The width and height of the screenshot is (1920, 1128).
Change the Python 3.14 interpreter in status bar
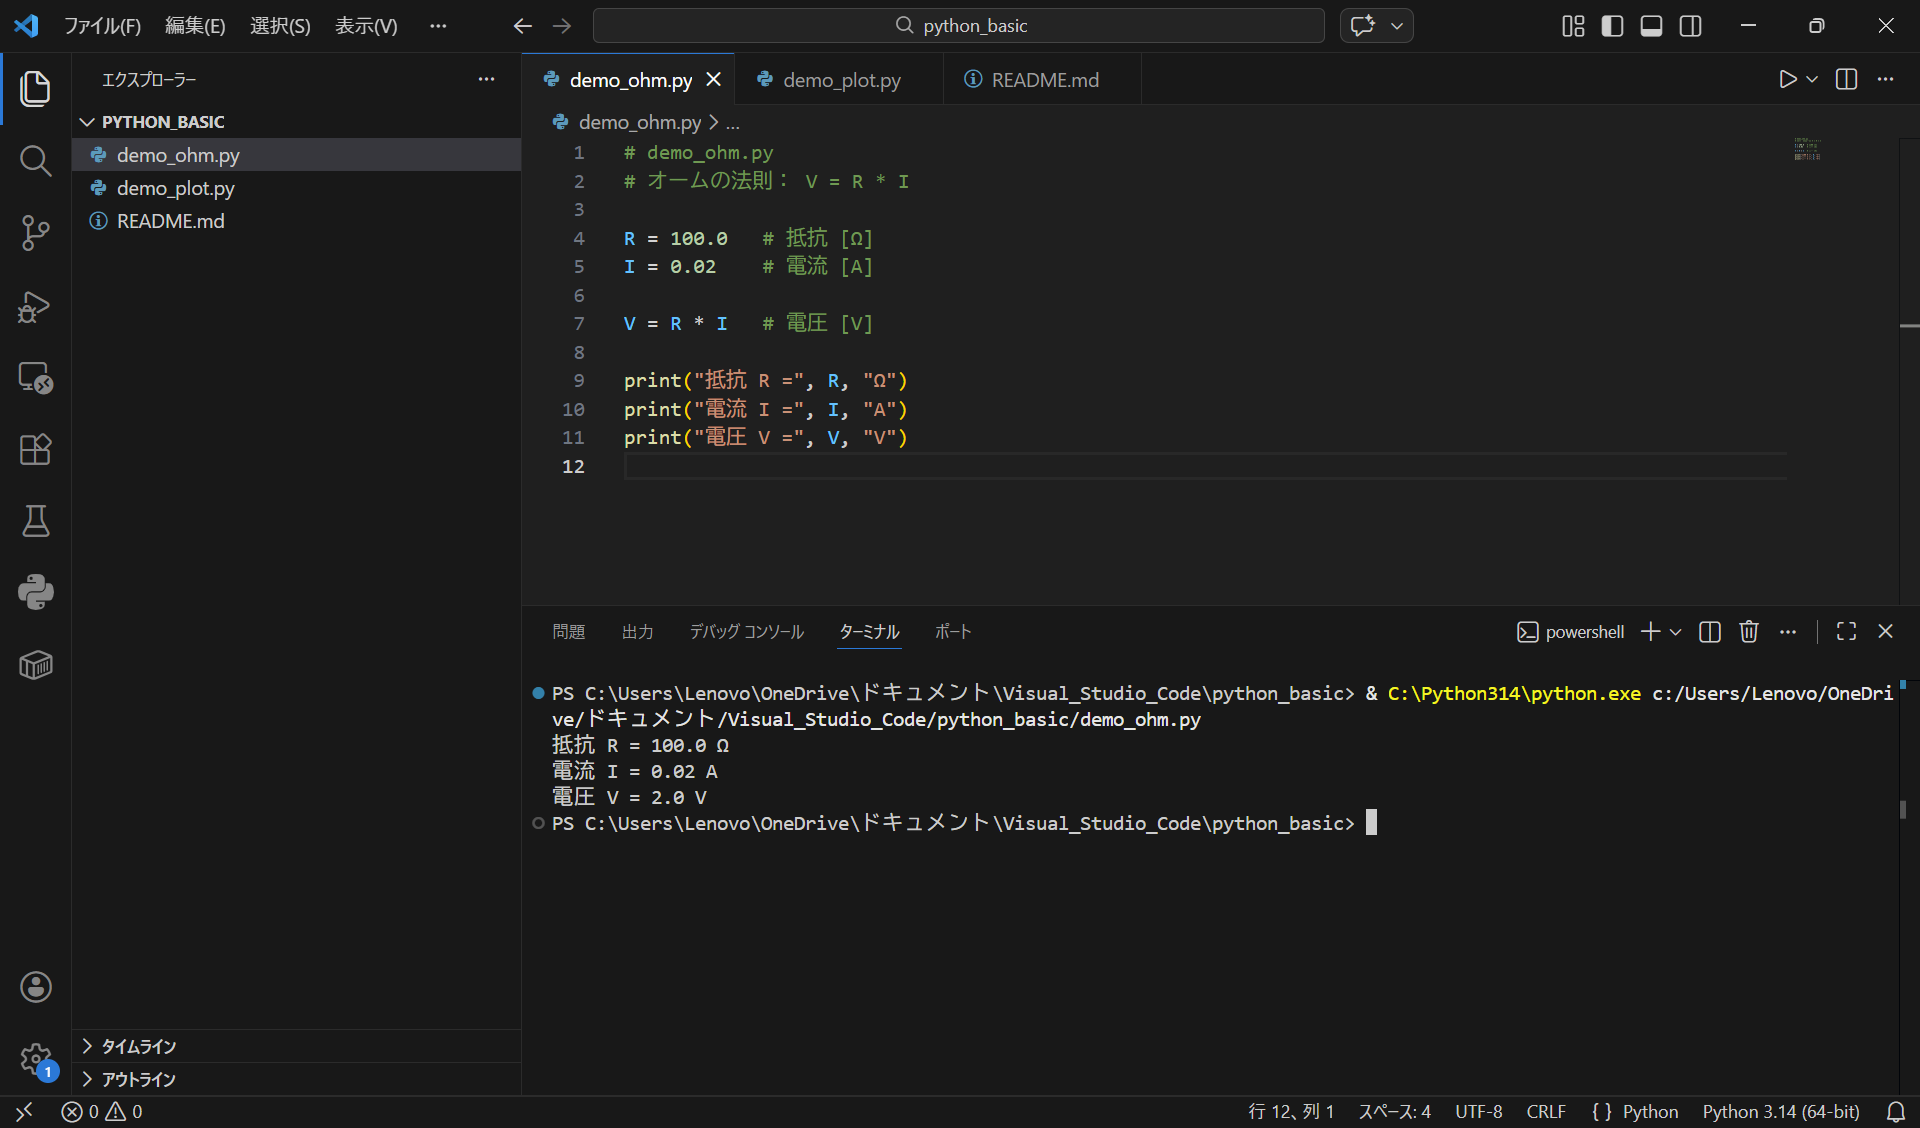tap(1780, 1111)
